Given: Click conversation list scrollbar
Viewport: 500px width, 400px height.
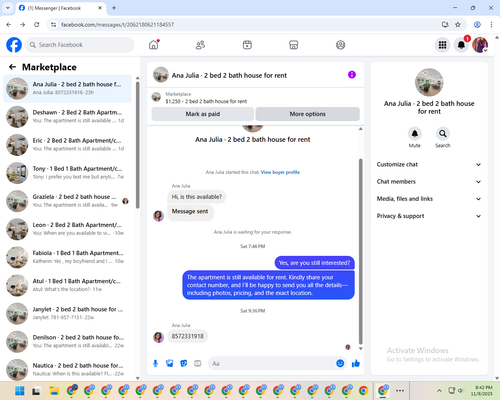Looking at the screenshot, I should click(x=137, y=145).
